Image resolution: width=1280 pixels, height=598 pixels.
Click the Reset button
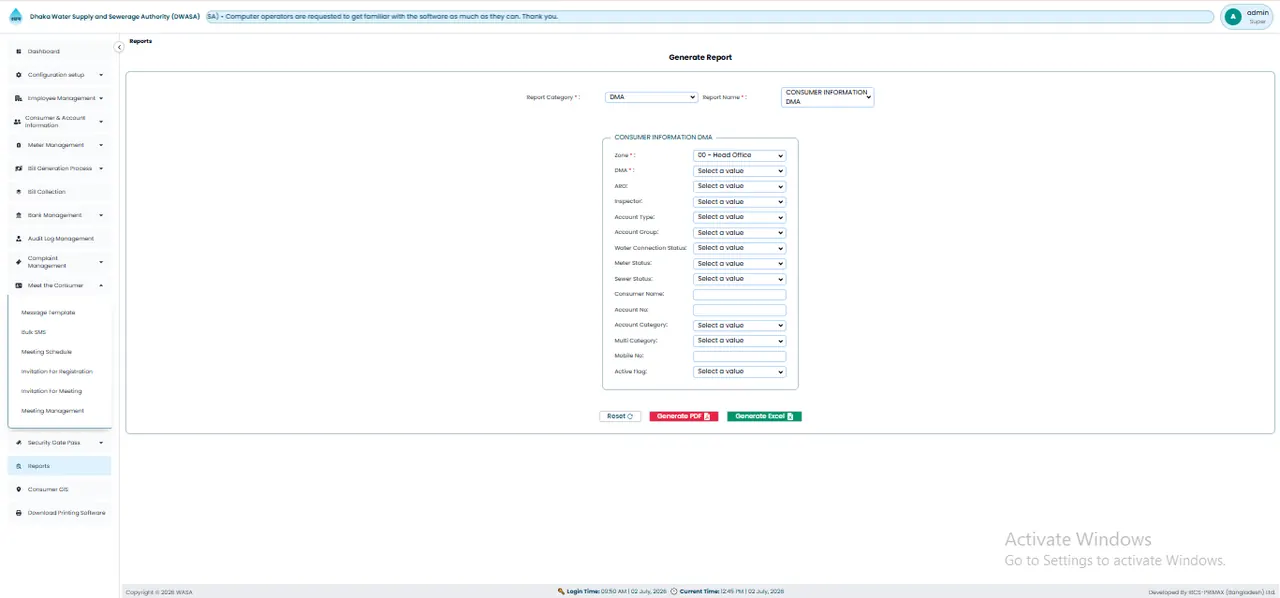click(620, 416)
